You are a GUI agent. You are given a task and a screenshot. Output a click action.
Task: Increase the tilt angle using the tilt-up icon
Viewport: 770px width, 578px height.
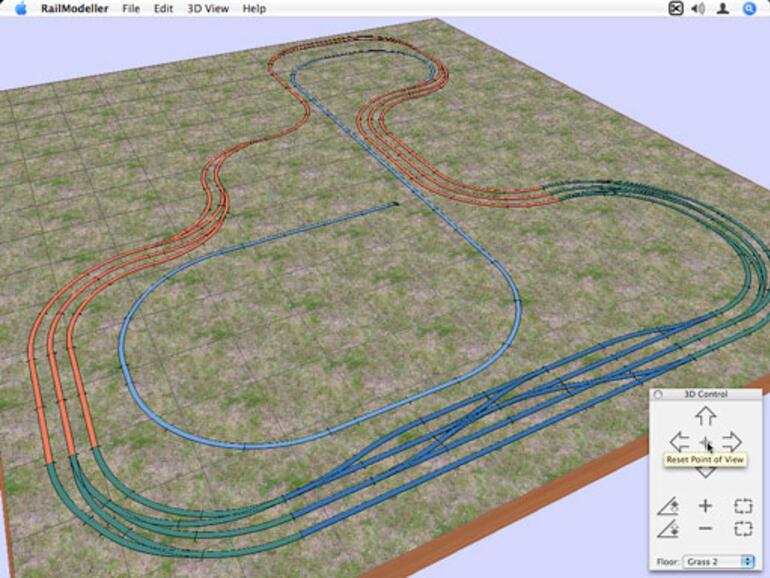click(668, 506)
